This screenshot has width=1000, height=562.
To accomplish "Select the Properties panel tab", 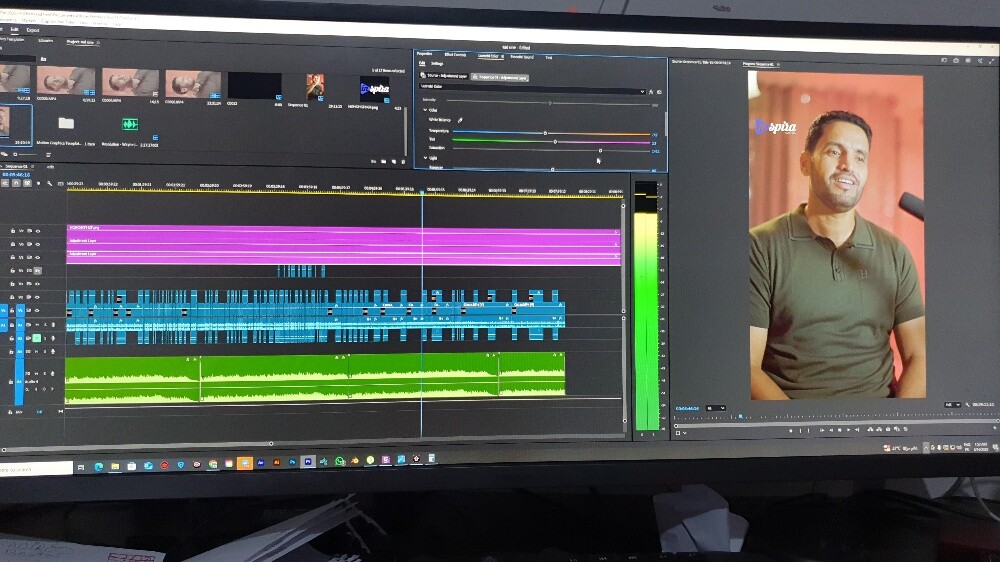I will (x=425, y=54).
